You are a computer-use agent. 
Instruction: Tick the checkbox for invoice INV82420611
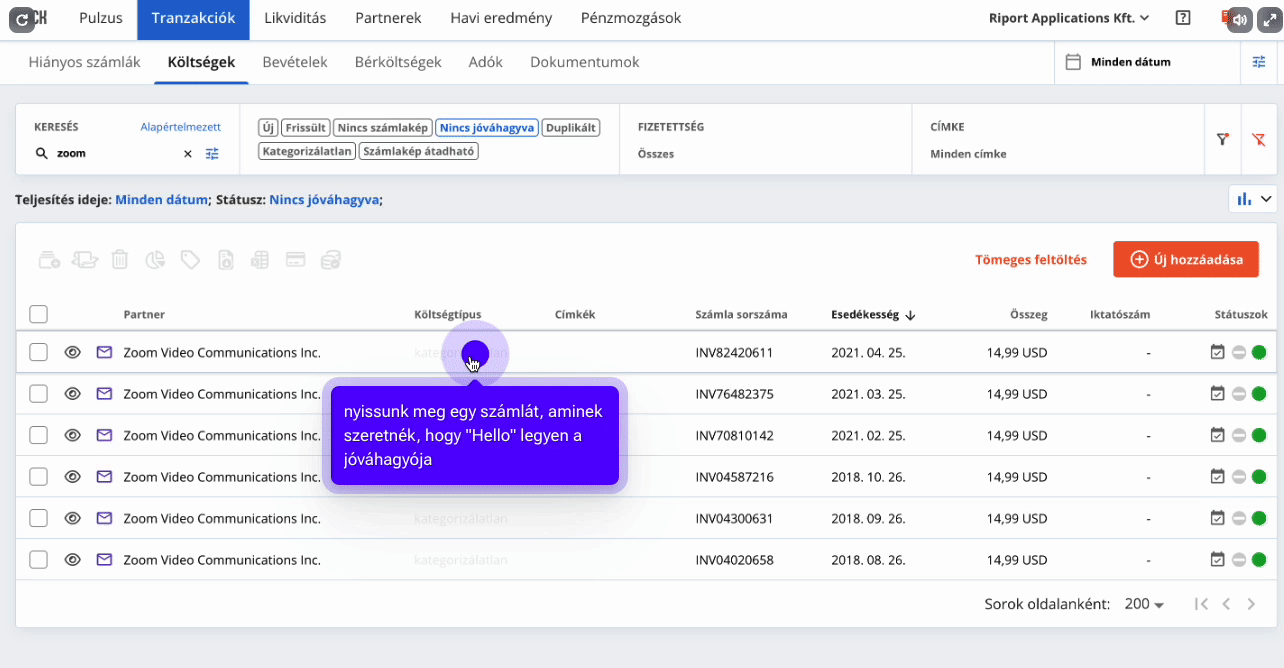[38, 352]
